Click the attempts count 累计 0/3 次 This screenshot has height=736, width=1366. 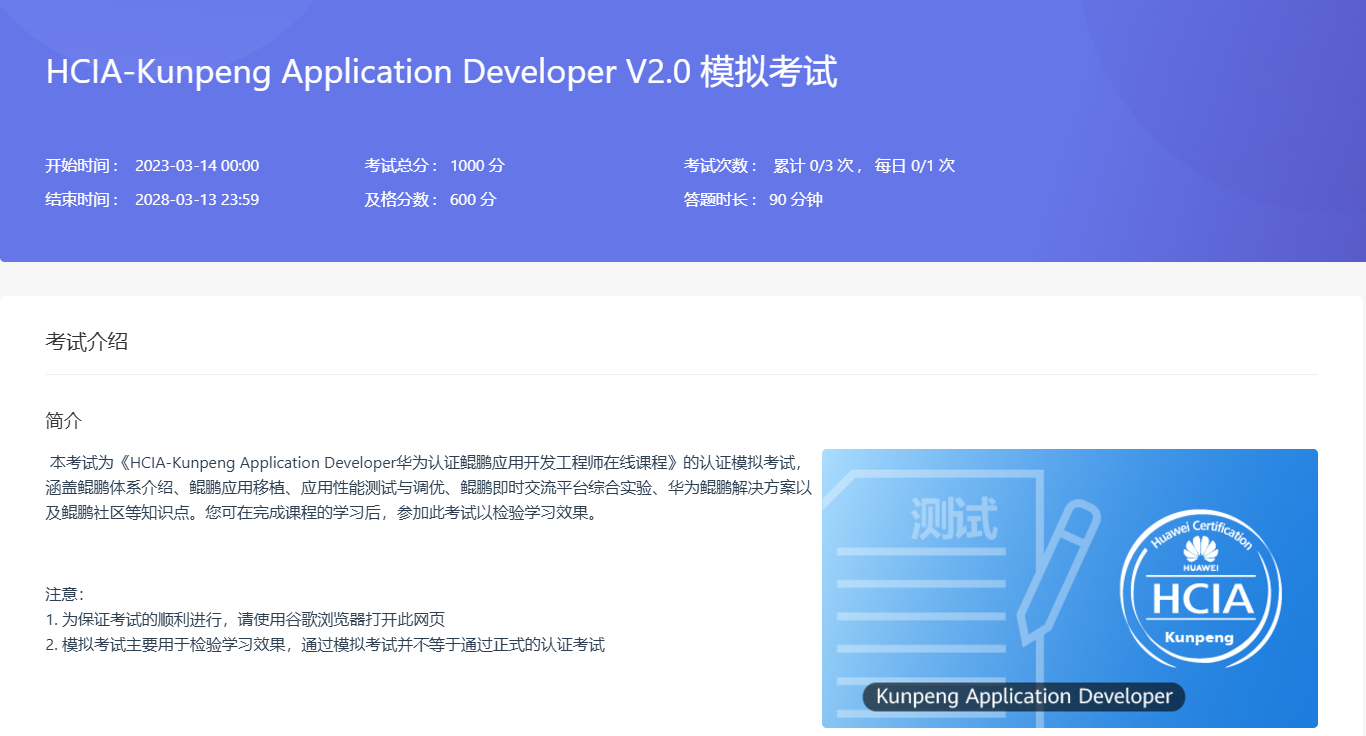[x=812, y=166]
